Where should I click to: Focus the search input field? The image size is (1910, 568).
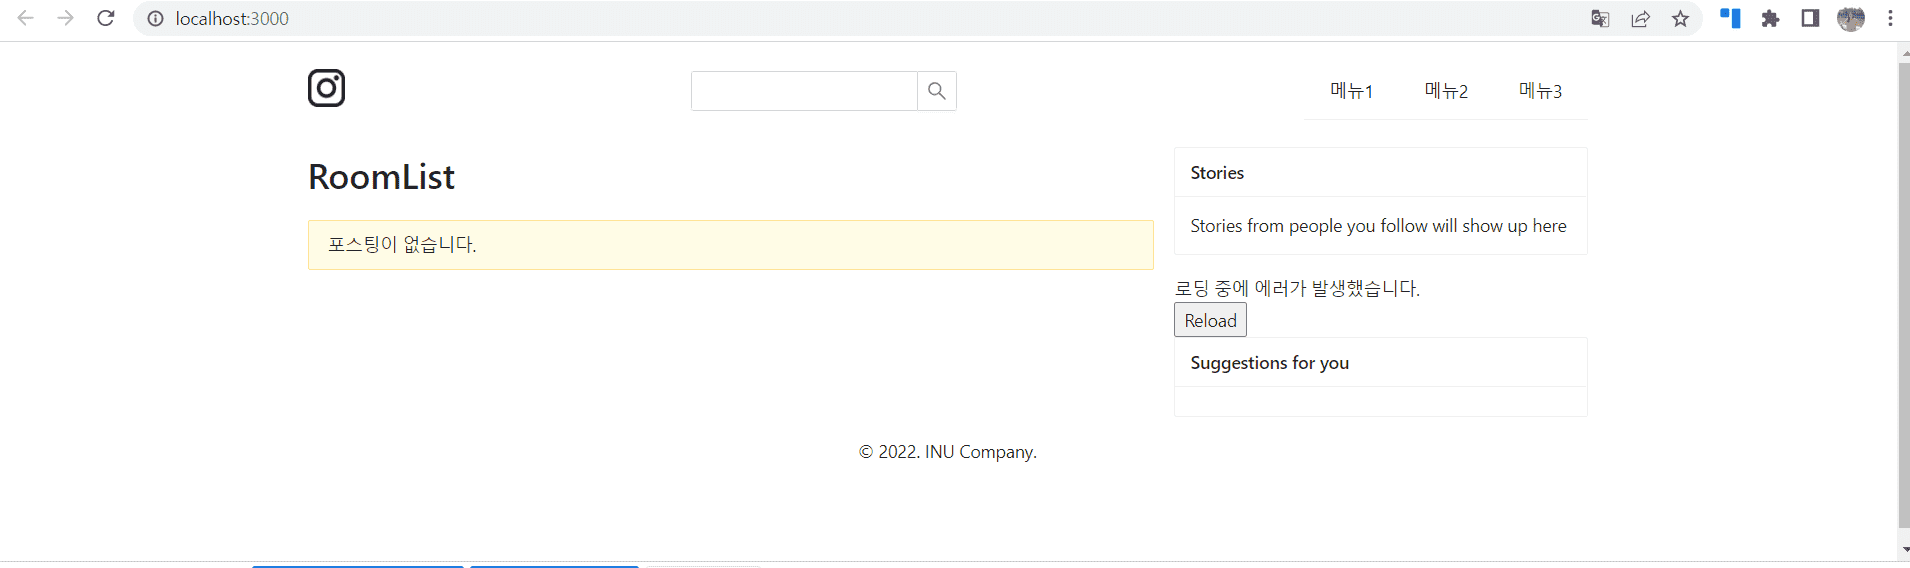pos(804,91)
